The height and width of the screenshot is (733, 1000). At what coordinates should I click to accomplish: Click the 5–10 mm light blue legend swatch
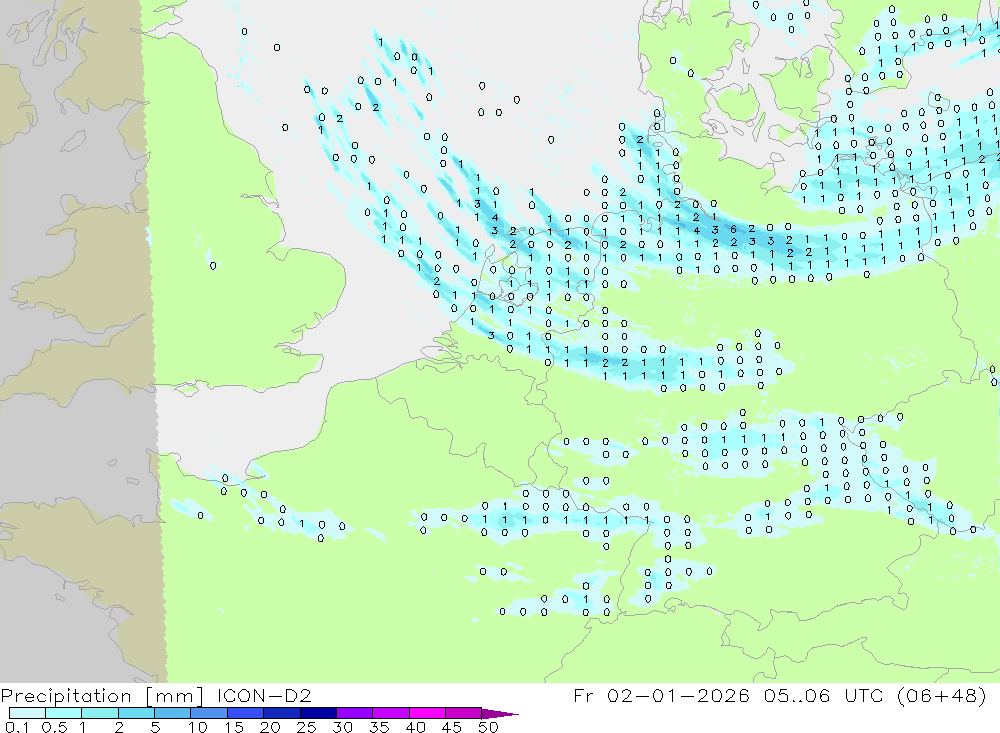click(x=172, y=713)
